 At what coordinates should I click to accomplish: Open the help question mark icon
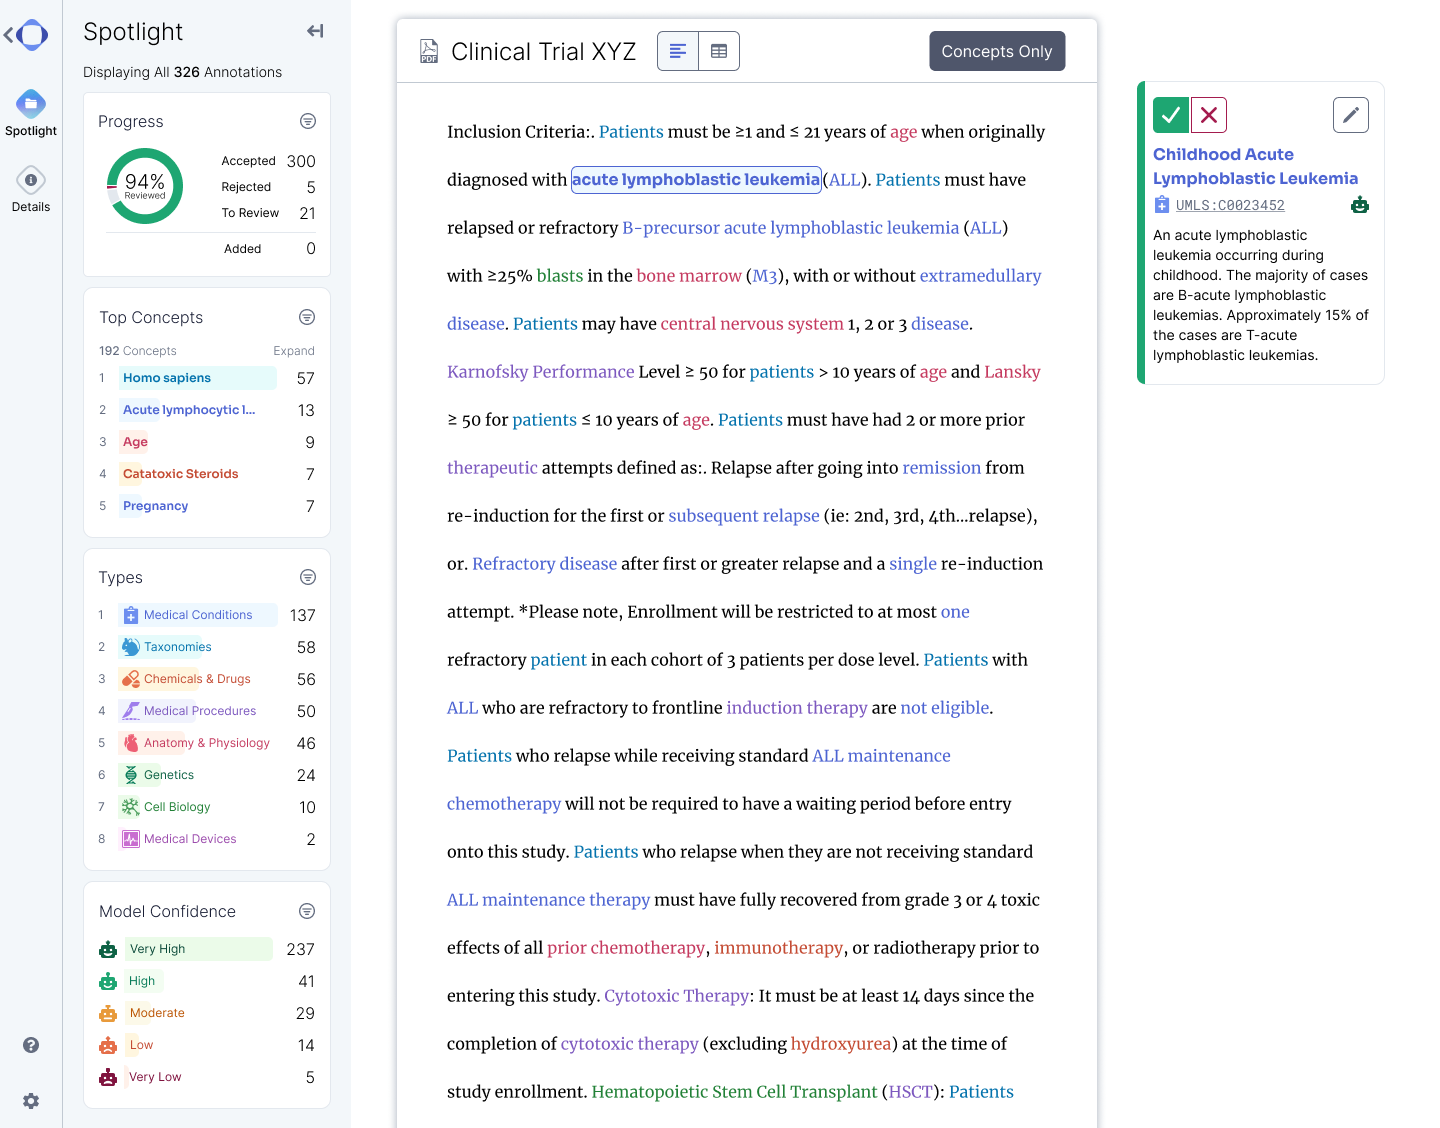pyautogui.click(x=31, y=1045)
